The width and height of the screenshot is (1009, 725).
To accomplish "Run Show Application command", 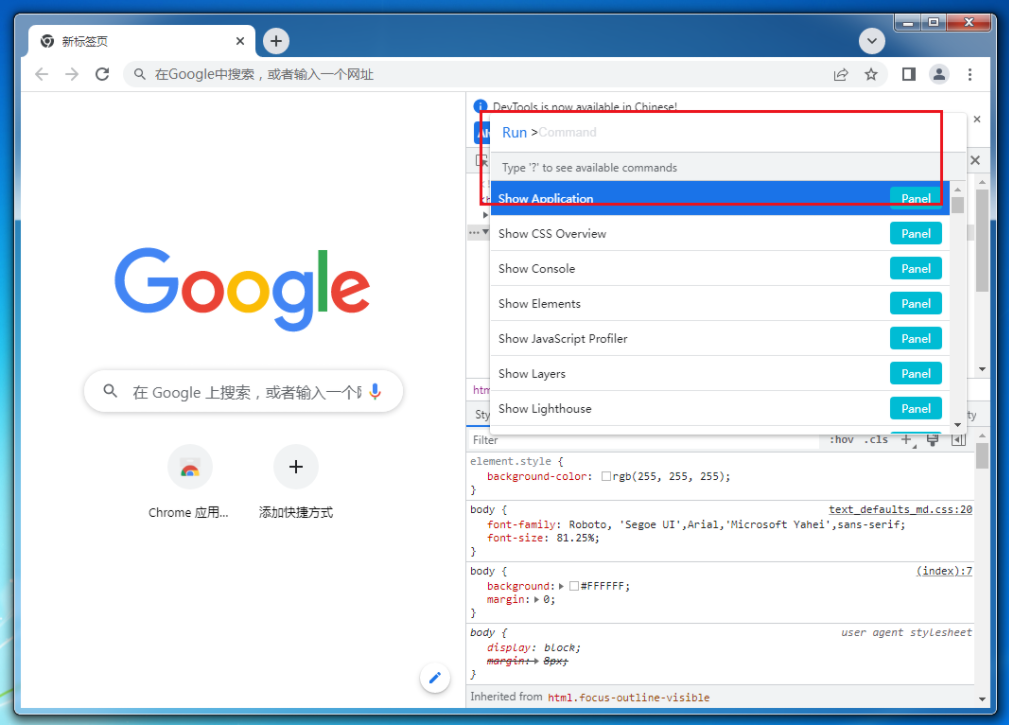I will (719, 198).
